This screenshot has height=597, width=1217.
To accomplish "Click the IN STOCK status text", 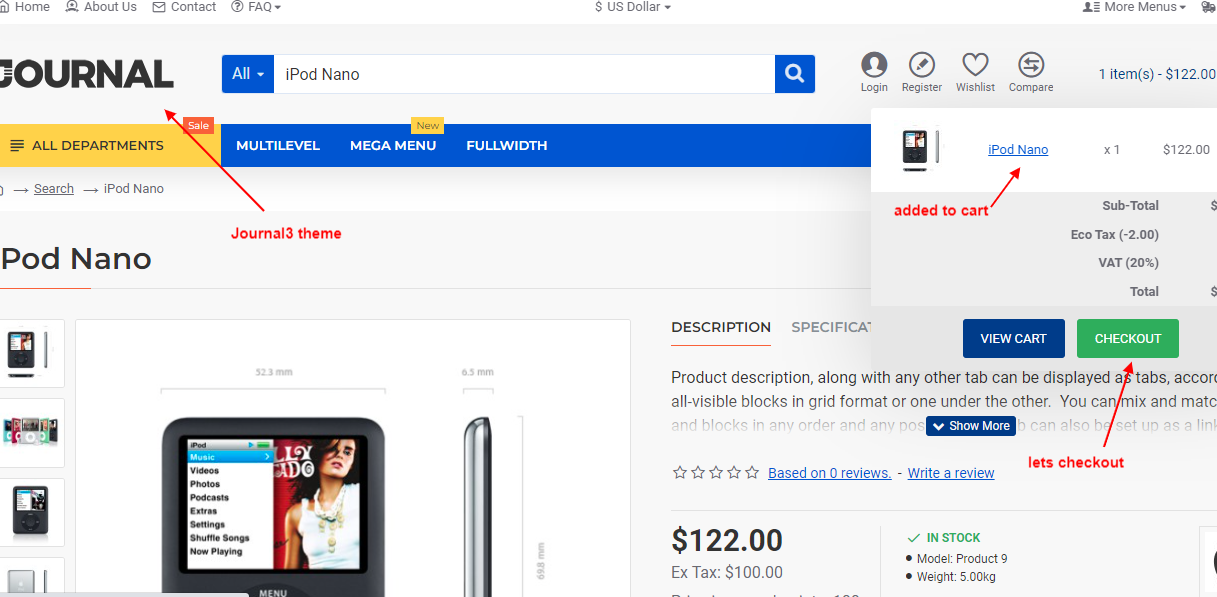I will 953,538.
